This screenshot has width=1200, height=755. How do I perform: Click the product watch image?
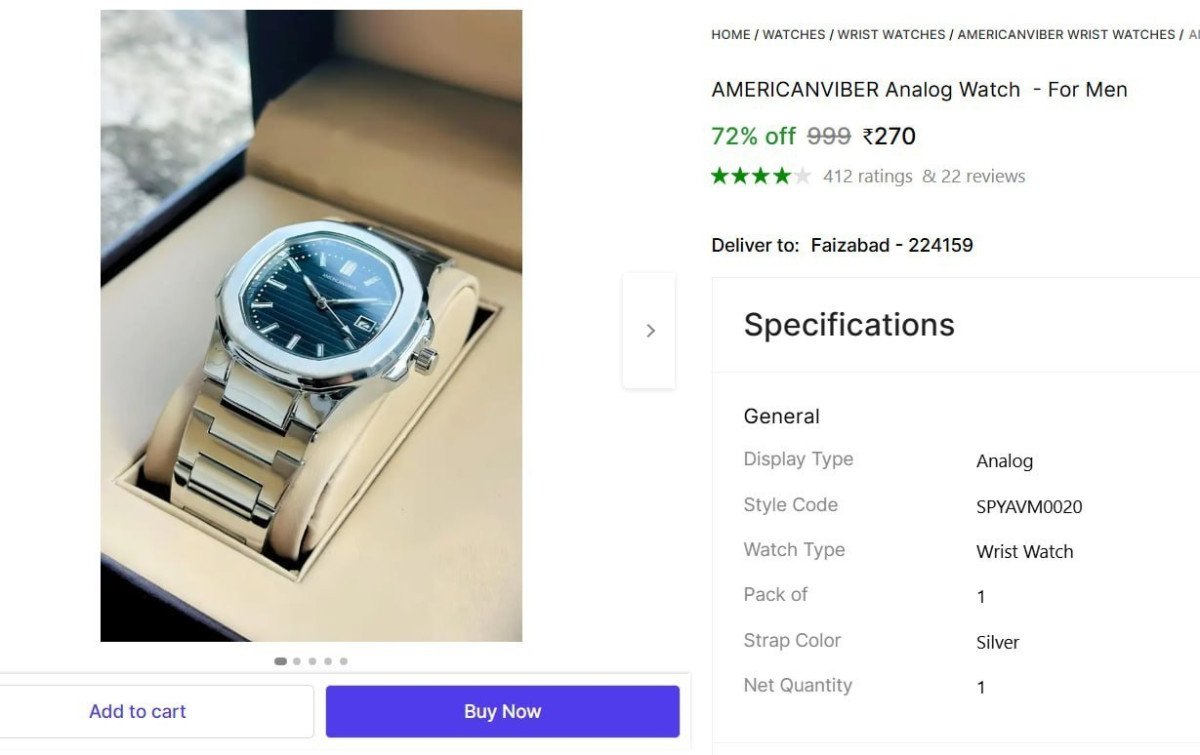(x=310, y=325)
